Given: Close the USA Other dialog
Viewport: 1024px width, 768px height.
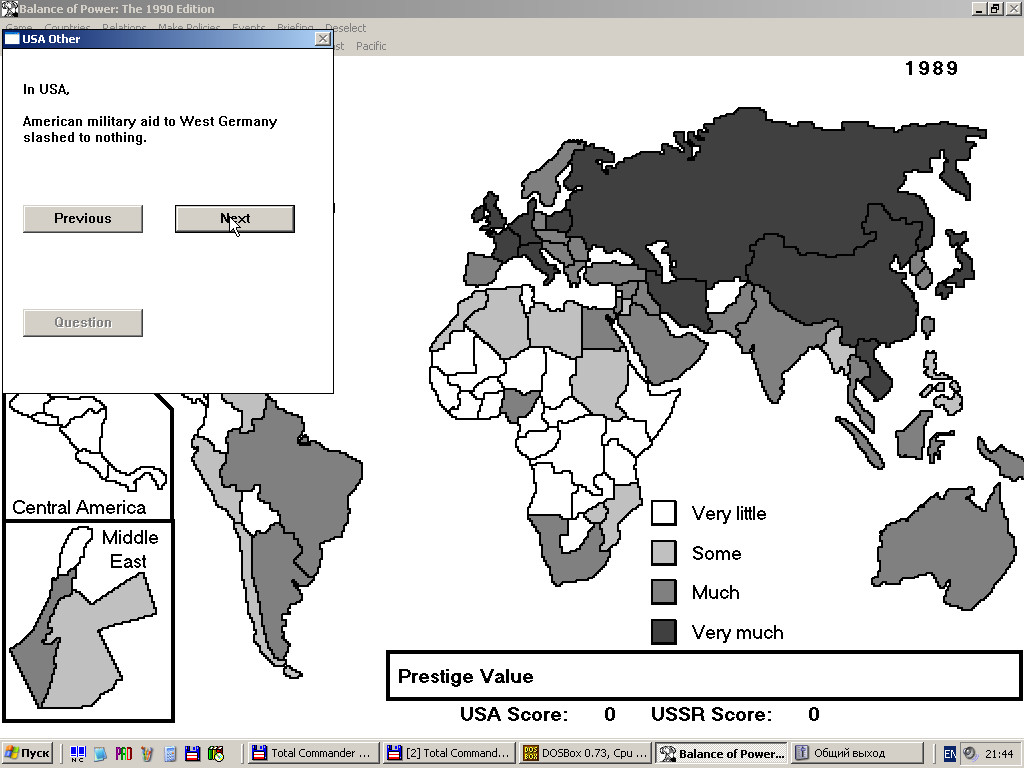Looking at the screenshot, I should pyautogui.click(x=323, y=39).
